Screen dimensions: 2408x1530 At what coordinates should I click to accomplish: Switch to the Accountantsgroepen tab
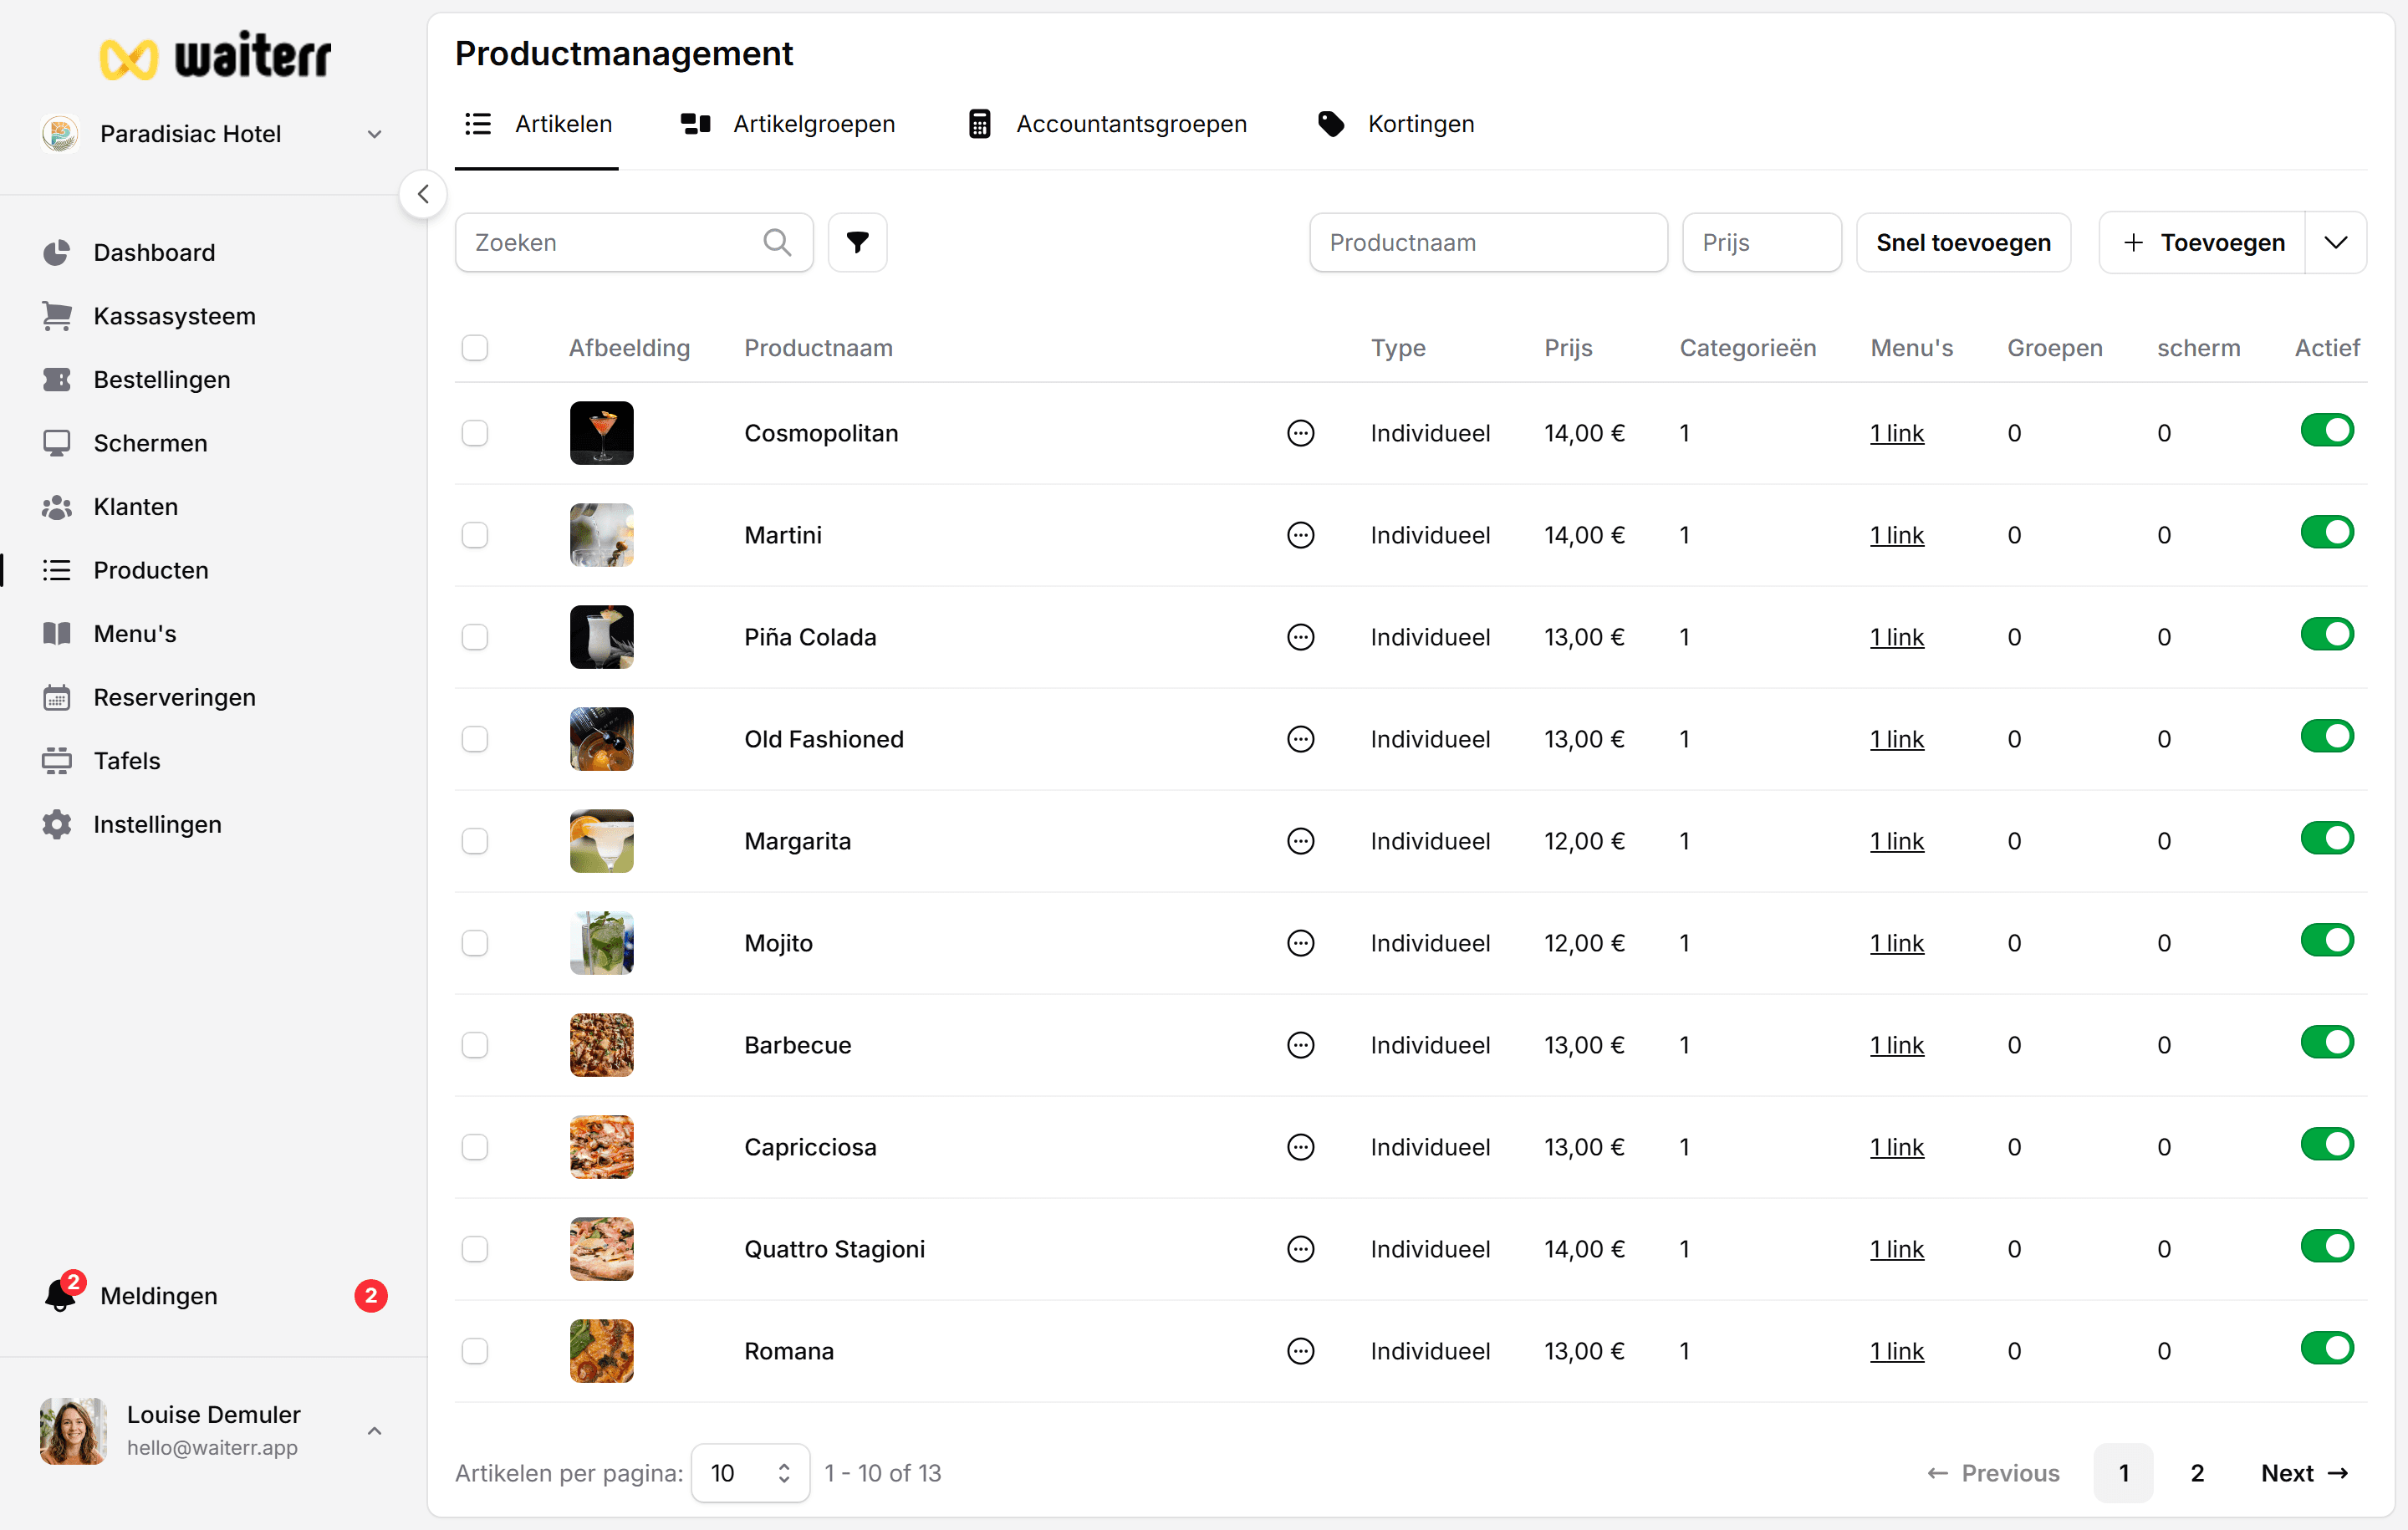coord(1107,124)
